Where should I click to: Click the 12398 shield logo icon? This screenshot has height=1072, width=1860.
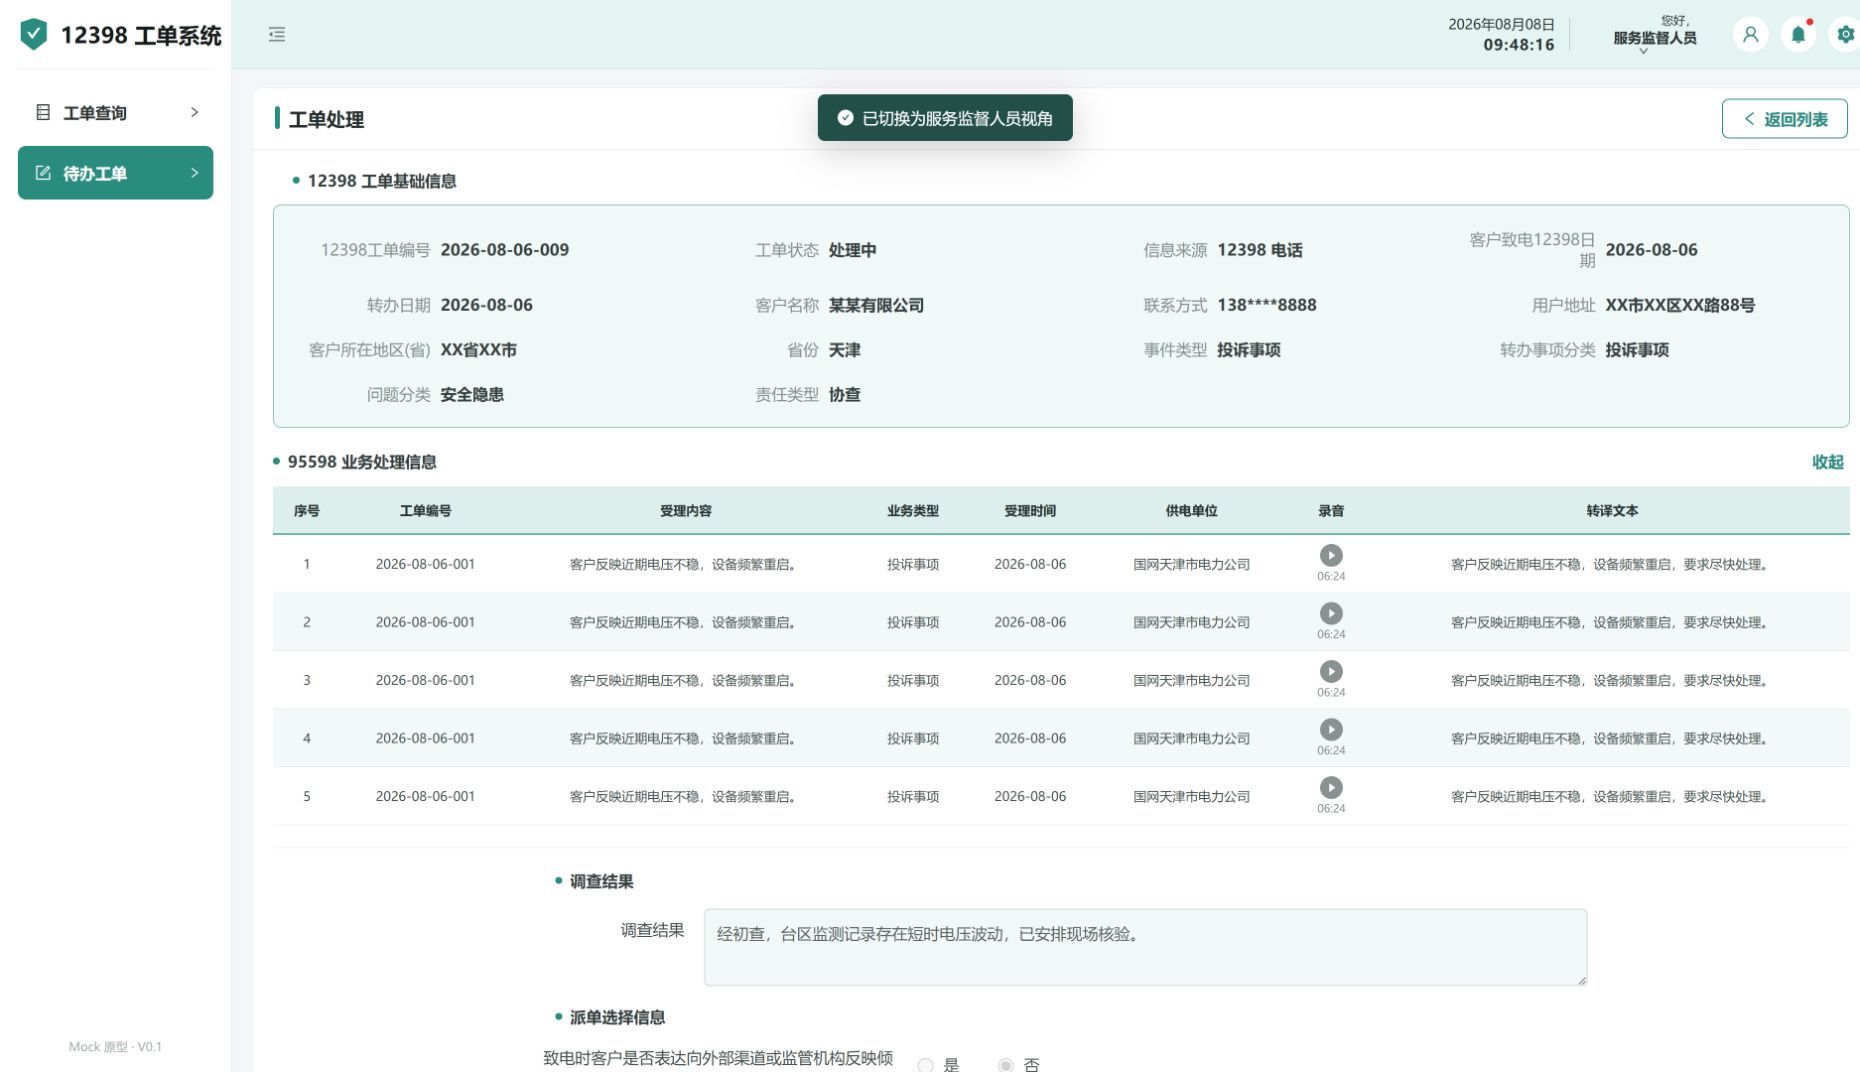(33, 34)
